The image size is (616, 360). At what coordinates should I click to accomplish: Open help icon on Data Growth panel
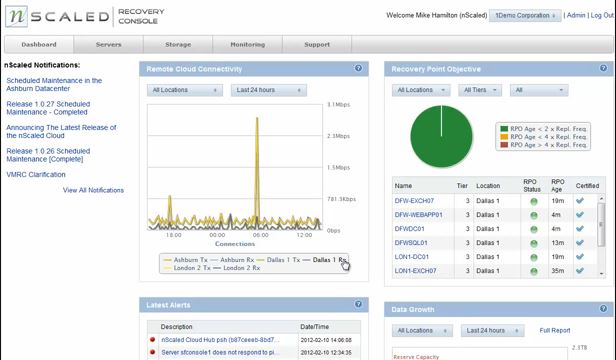(x=603, y=309)
